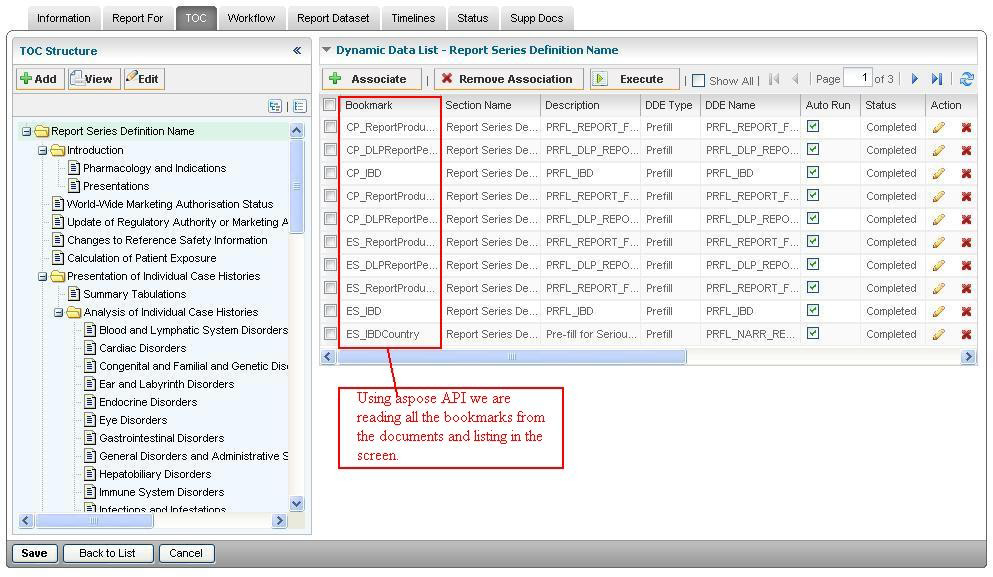
Task: Edit the ES_DLPReportPe row with pencil icon
Action: (939, 265)
